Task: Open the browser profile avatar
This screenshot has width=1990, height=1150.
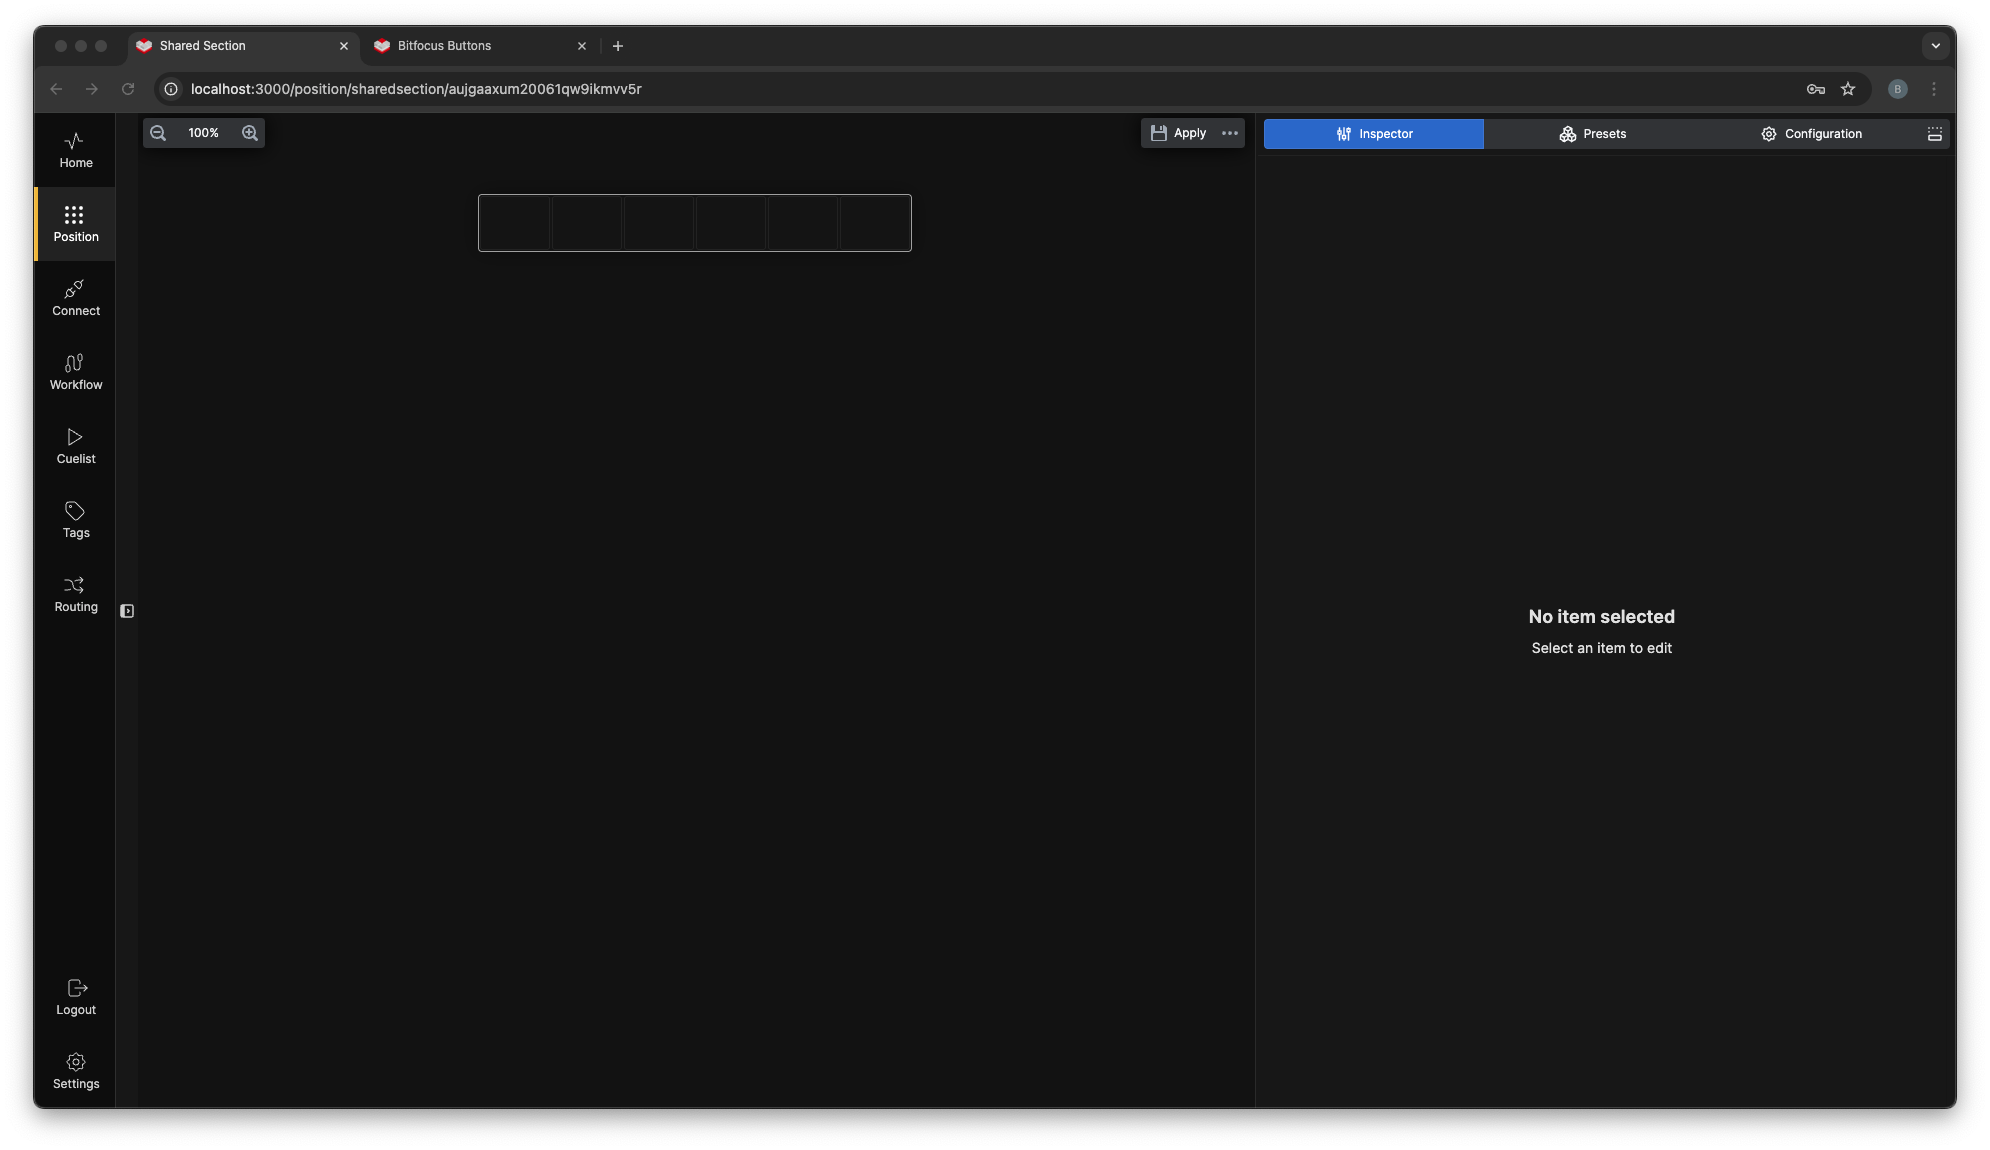Action: [x=1898, y=89]
